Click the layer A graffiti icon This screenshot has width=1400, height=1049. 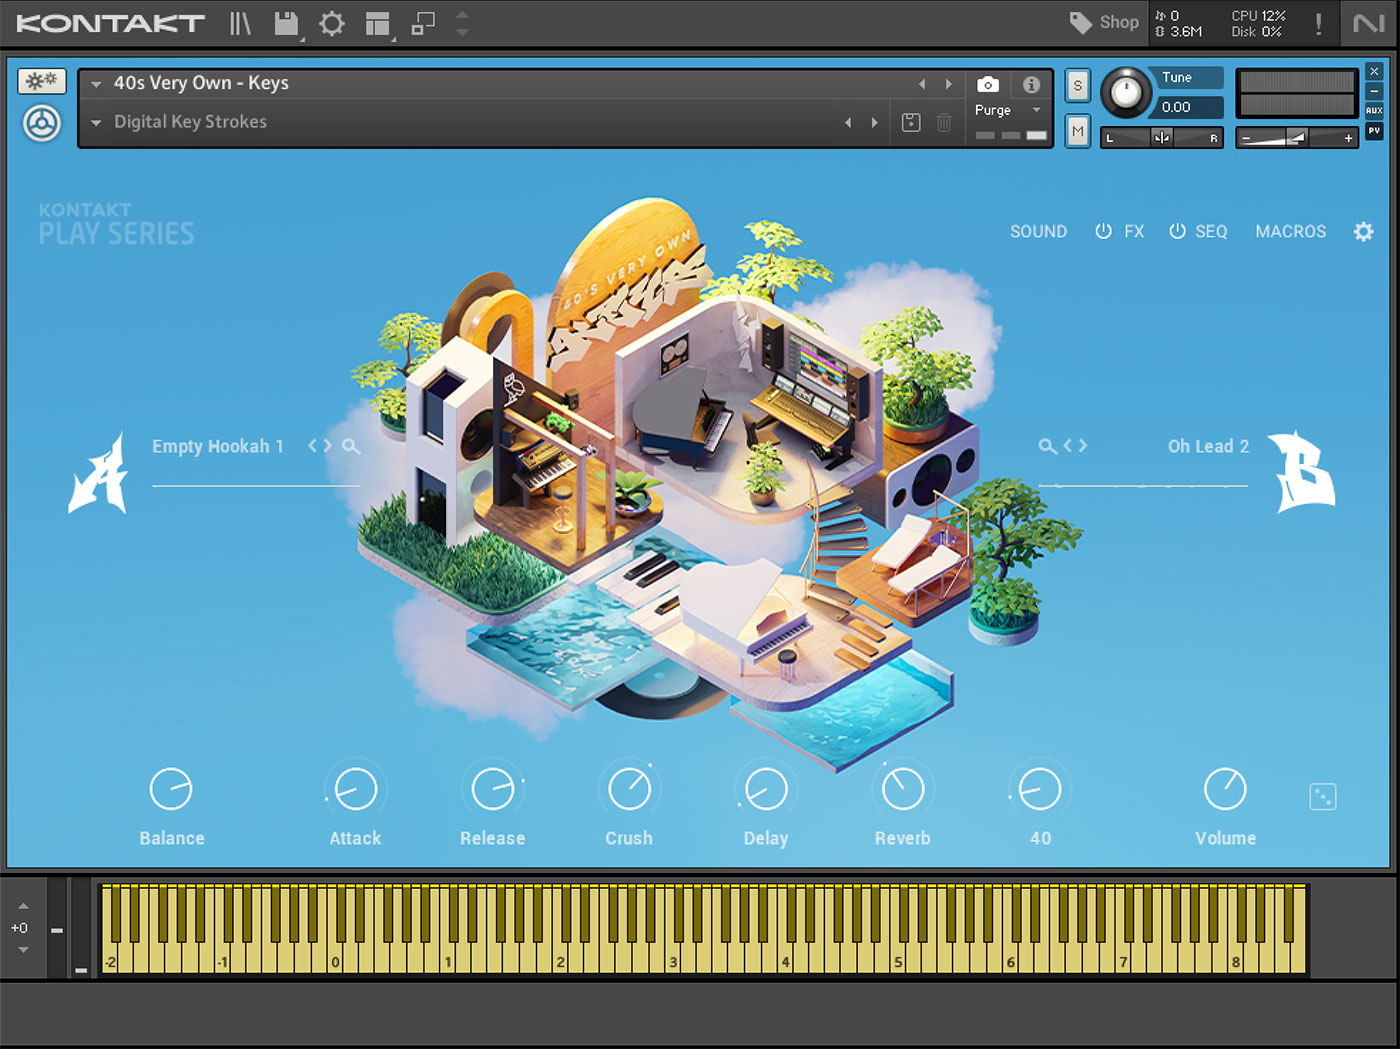click(x=98, y=472)
